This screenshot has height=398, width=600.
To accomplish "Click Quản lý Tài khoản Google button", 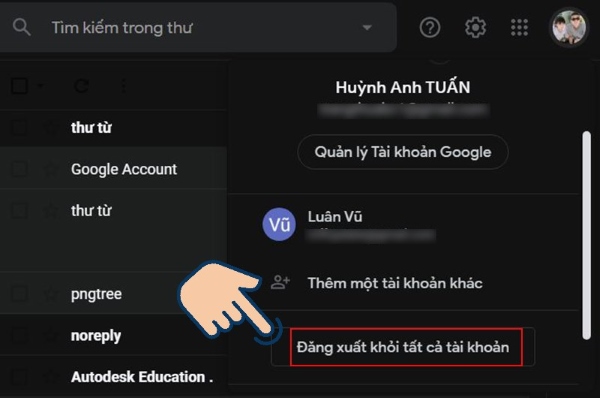I will coord(403,152).
